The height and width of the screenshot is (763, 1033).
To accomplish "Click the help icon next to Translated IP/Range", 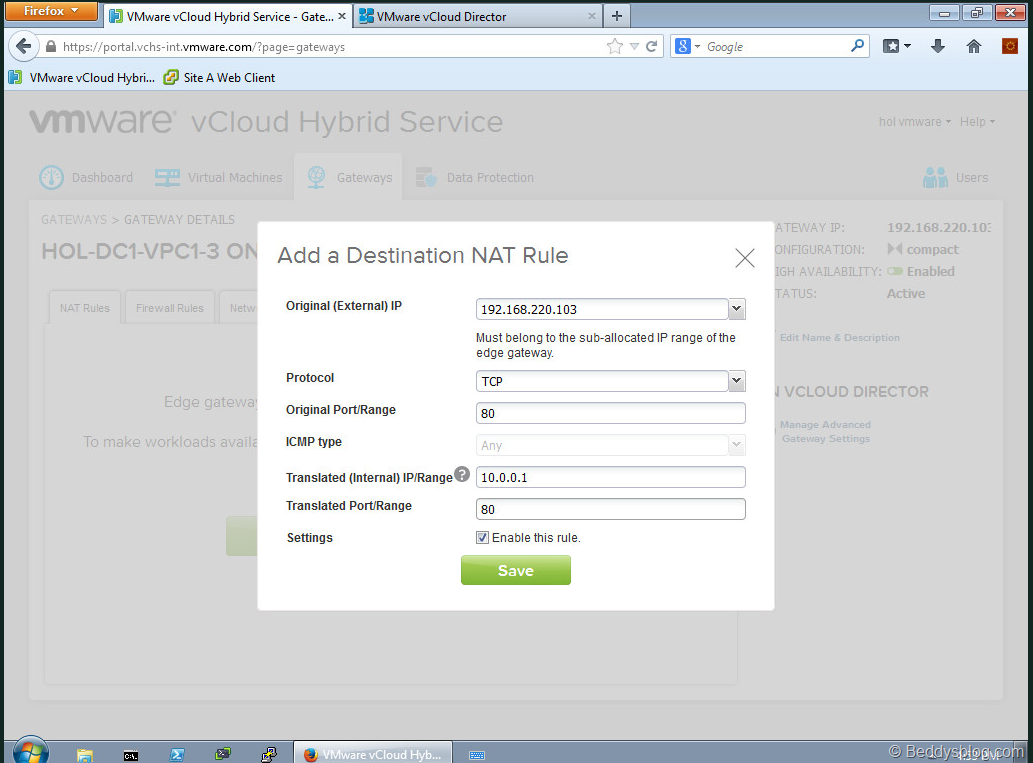I will (x=462, y=474).
